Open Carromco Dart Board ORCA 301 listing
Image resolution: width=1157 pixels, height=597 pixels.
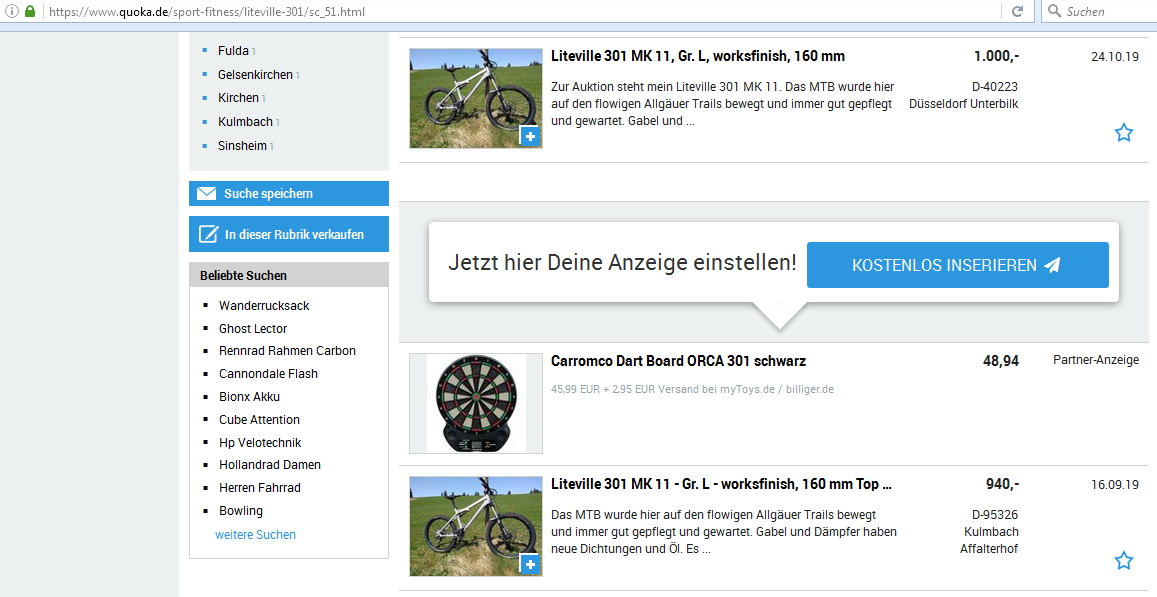[x=678, y=361]
